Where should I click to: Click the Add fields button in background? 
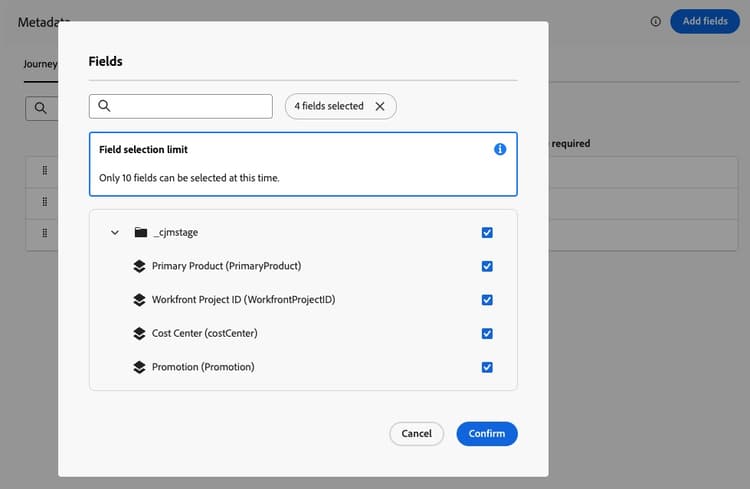click(705, 21)
